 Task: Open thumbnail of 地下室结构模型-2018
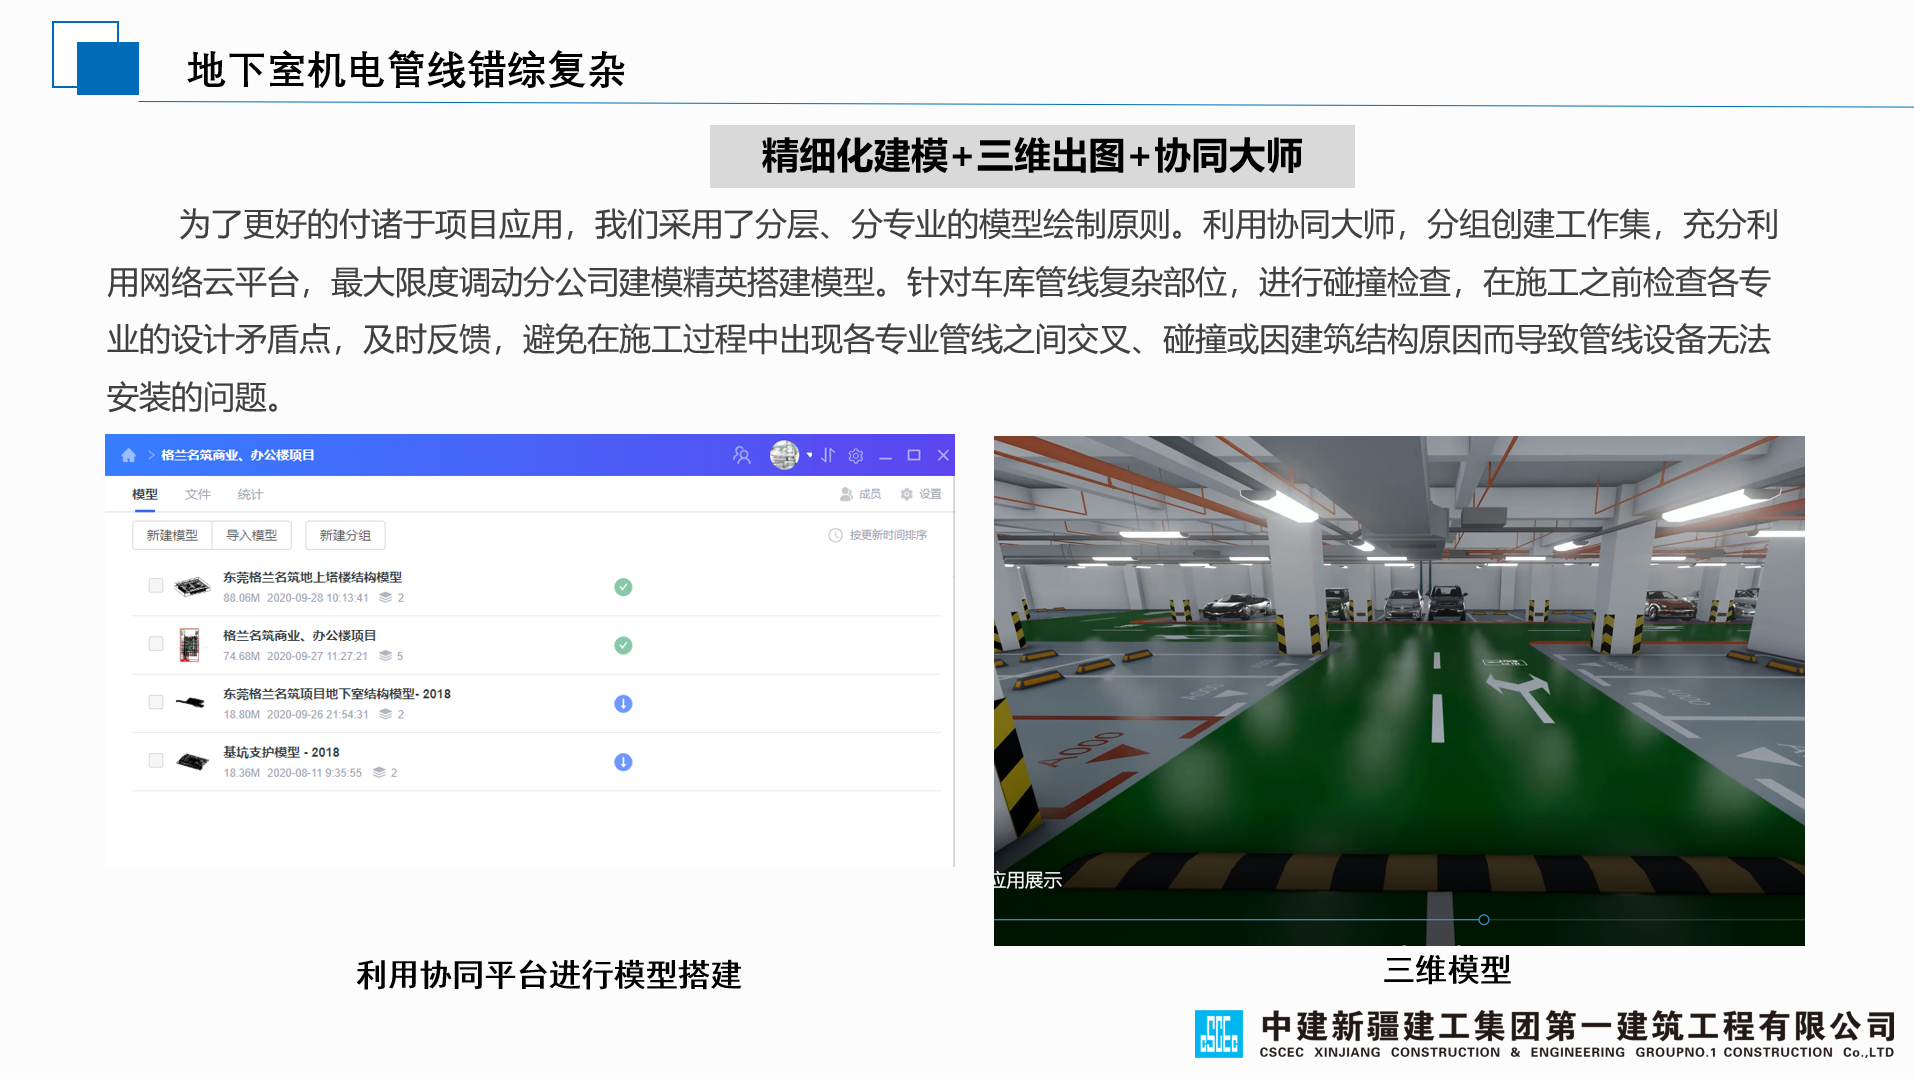click(x=190, y=702)
